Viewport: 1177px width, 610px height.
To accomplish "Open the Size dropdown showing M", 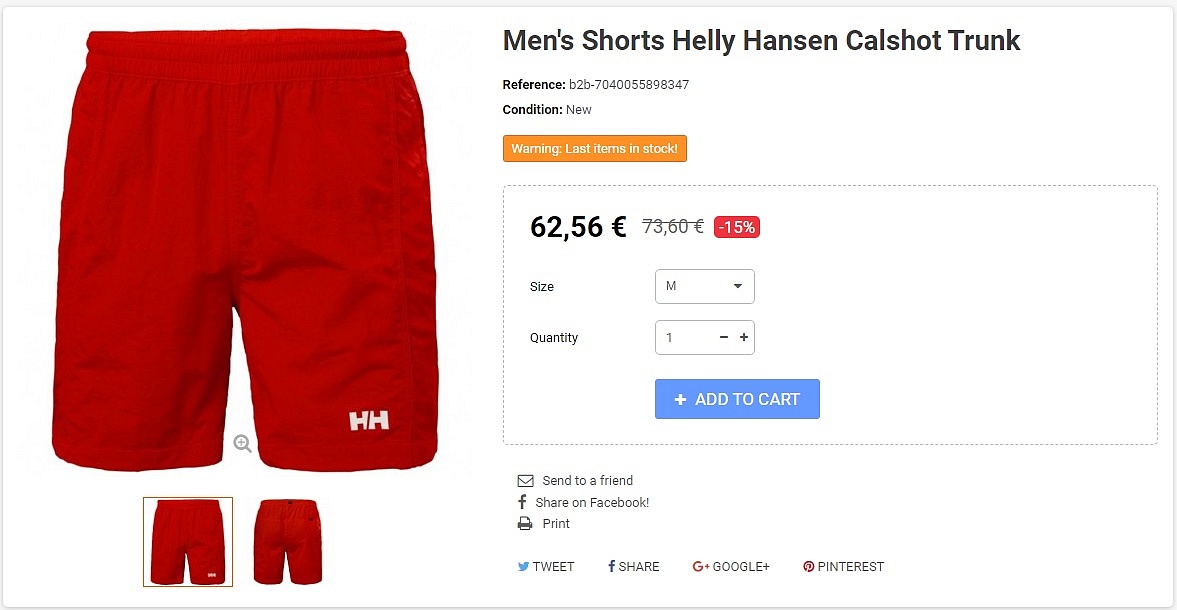I will click(x=704, y=287).
